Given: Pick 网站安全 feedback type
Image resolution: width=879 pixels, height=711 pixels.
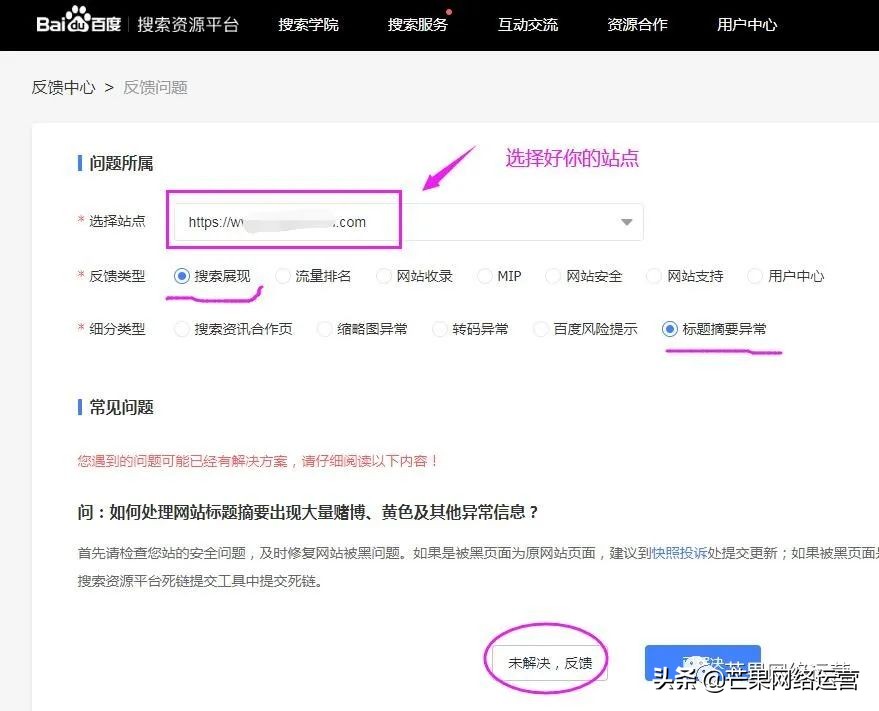Looking at the screenshot, I should coord(553,276).
